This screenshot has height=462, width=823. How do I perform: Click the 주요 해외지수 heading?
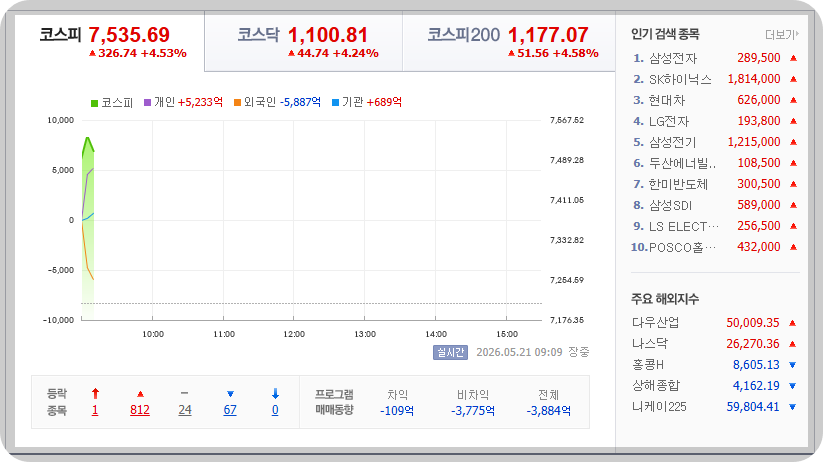[x=664, y=299]
